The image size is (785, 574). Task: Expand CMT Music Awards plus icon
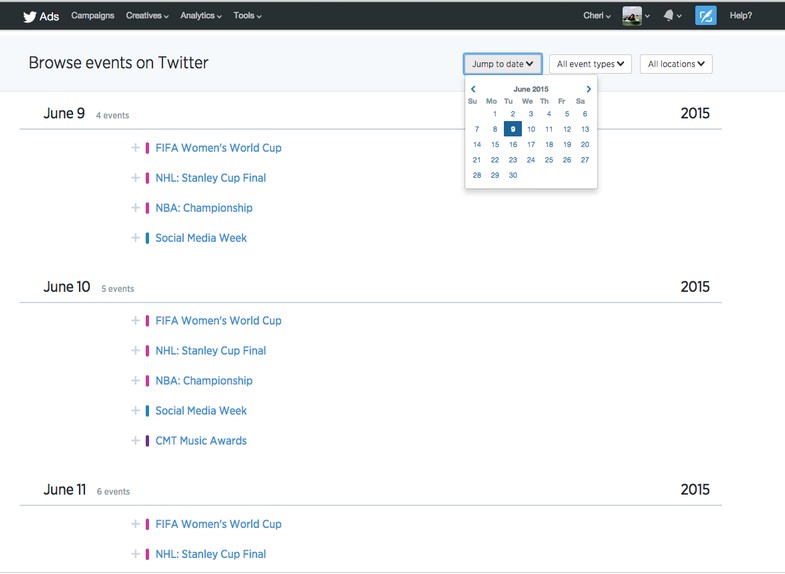pos(135,440)
